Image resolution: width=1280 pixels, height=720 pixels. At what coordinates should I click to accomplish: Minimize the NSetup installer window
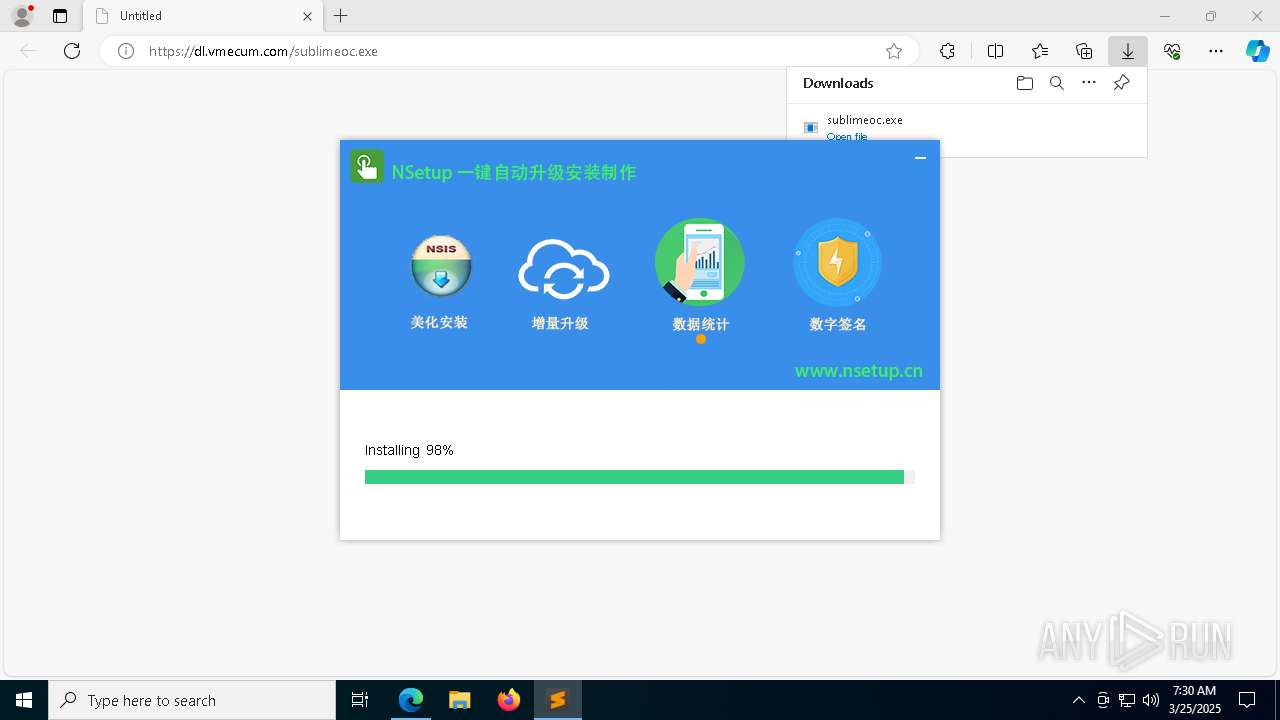tap(920, 158)
